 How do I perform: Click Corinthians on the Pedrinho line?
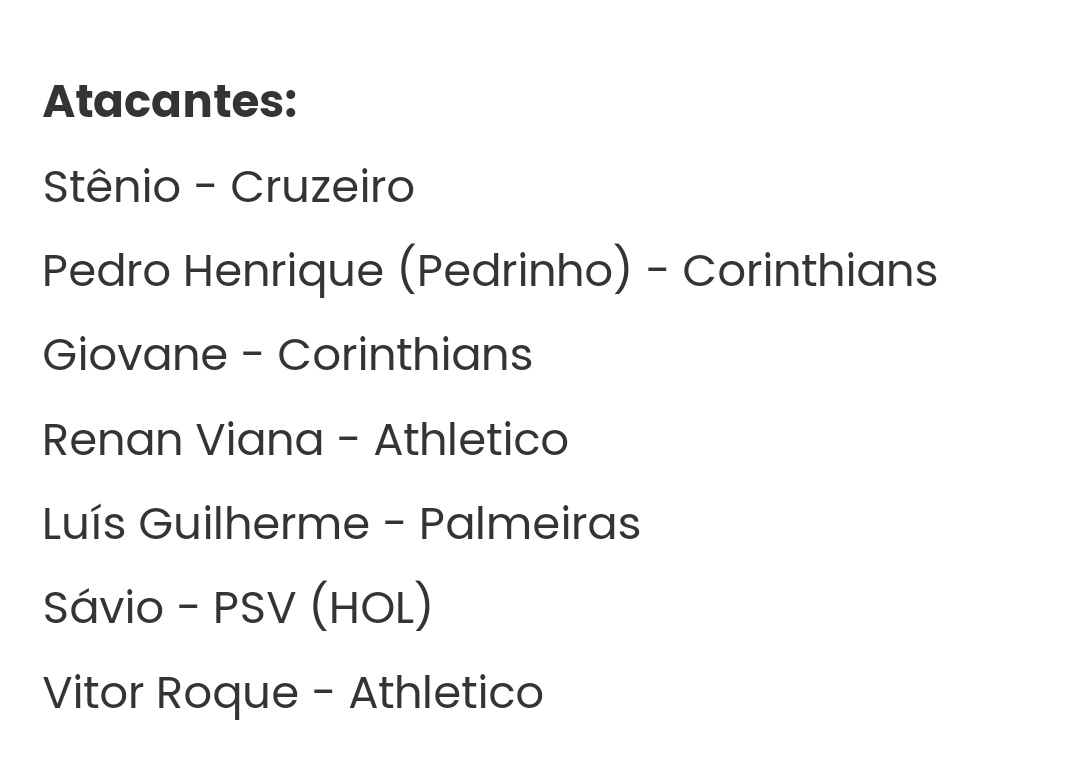click(x=809, y=271)
